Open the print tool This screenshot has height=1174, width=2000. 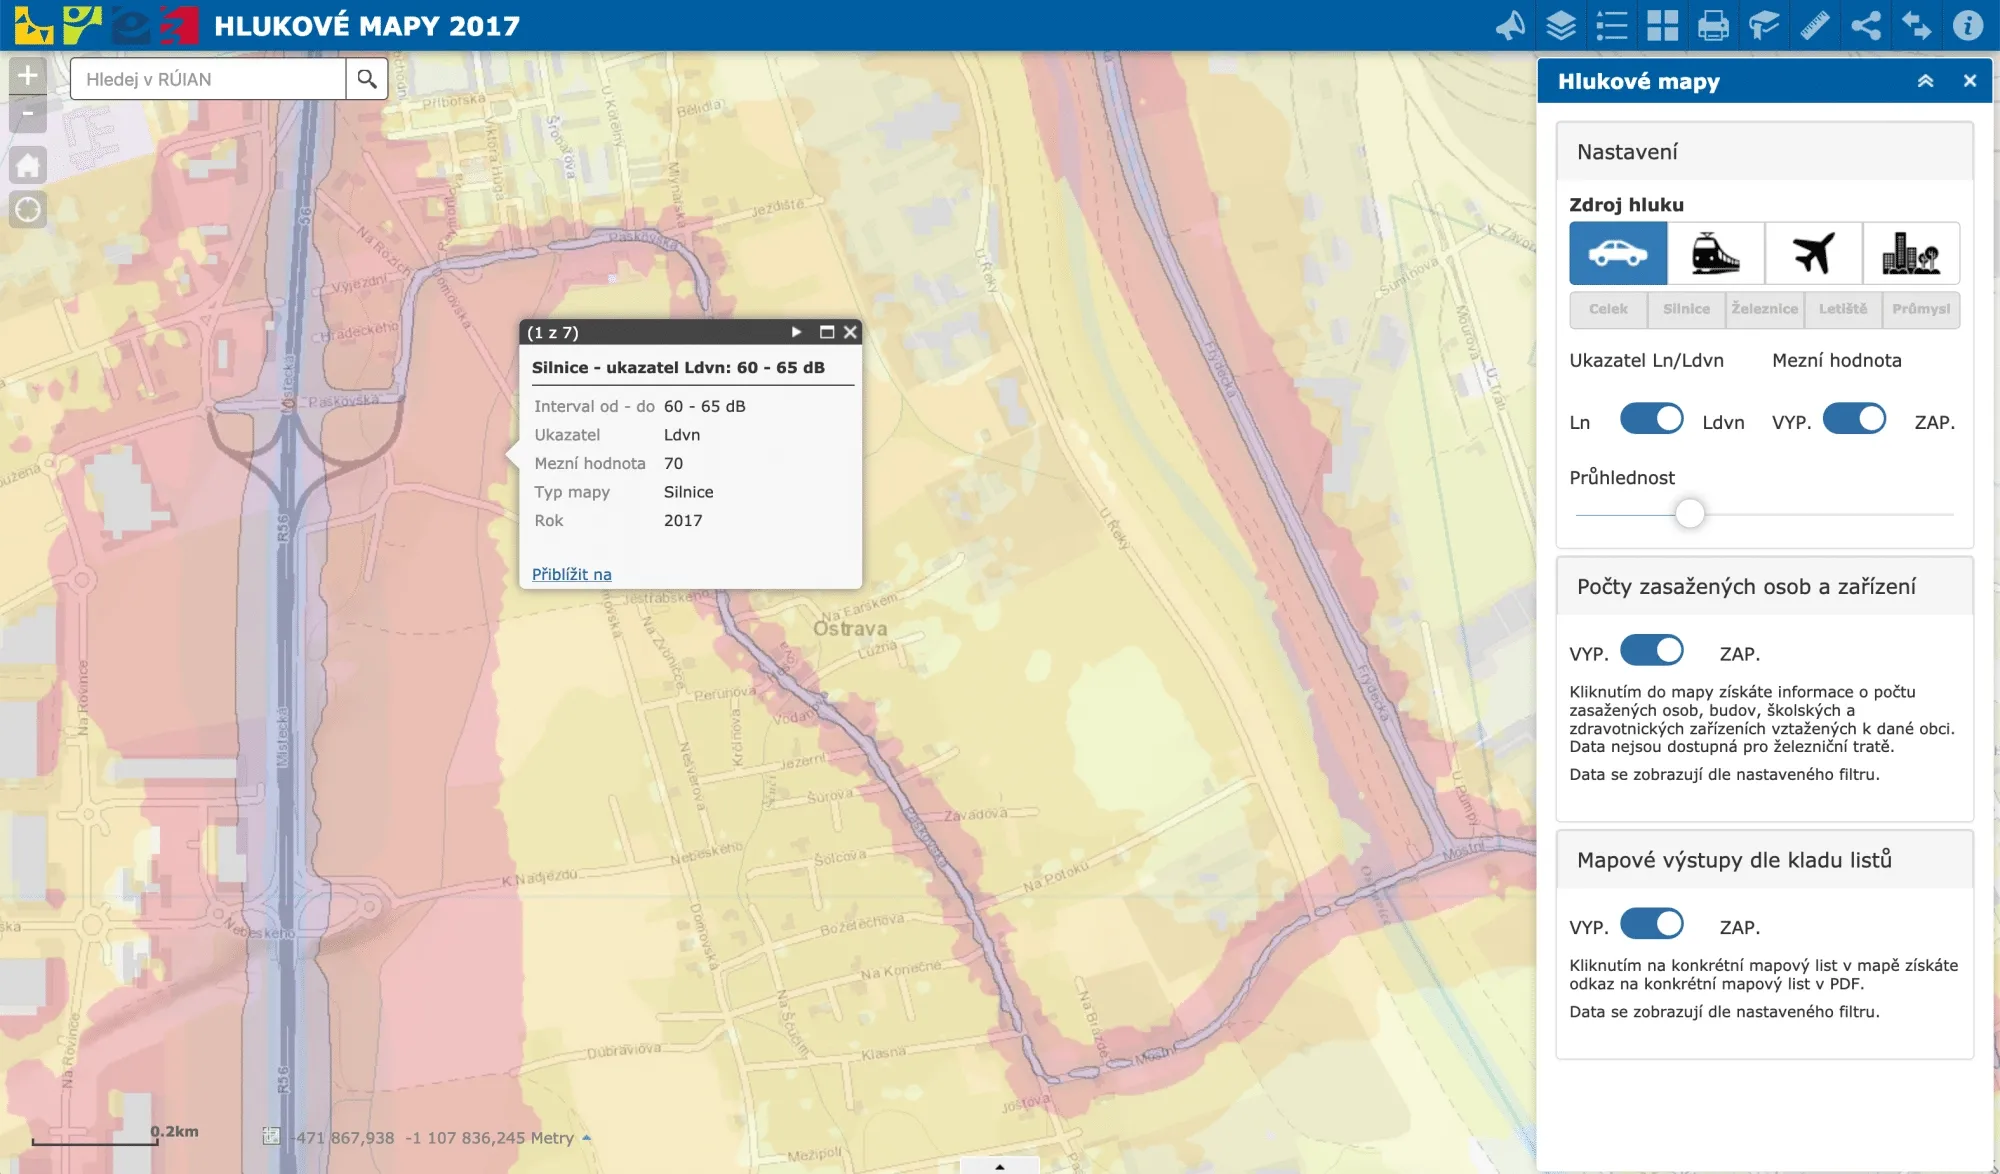coord(1713,25)
